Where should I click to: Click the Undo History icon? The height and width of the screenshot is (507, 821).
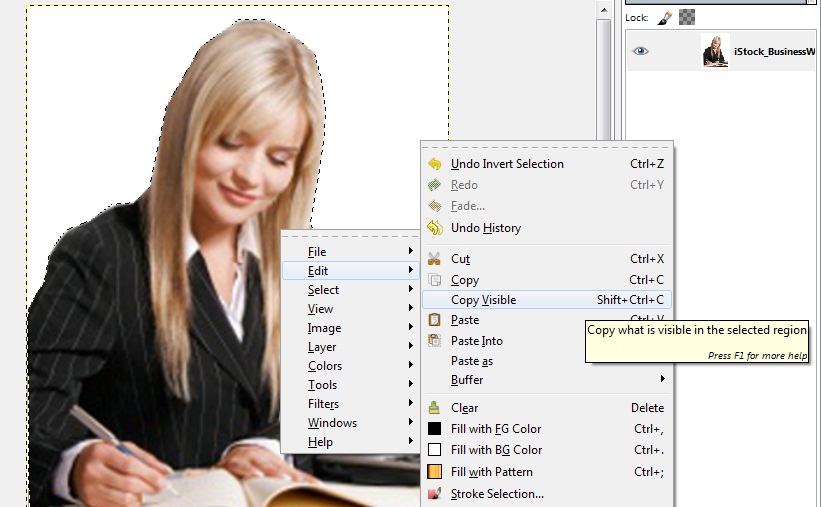pos(434,228)
